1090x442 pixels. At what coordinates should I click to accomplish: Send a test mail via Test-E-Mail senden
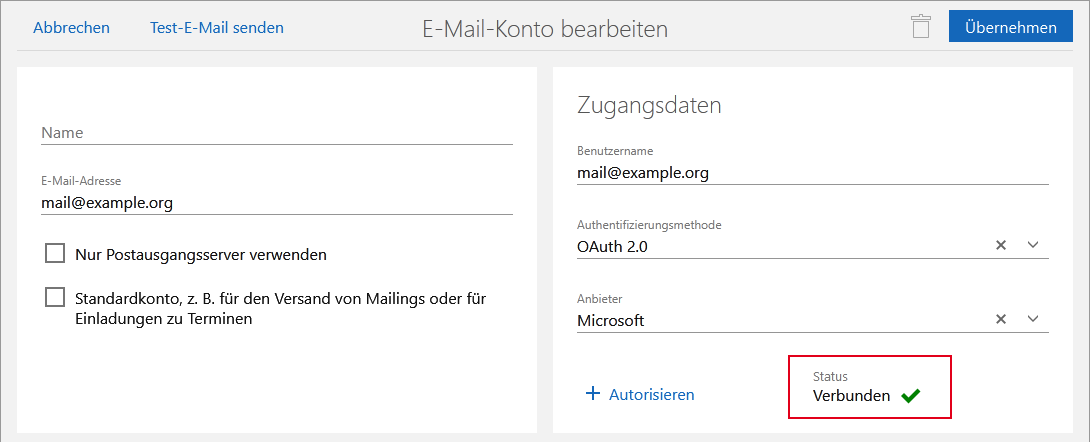click(217, 28)
